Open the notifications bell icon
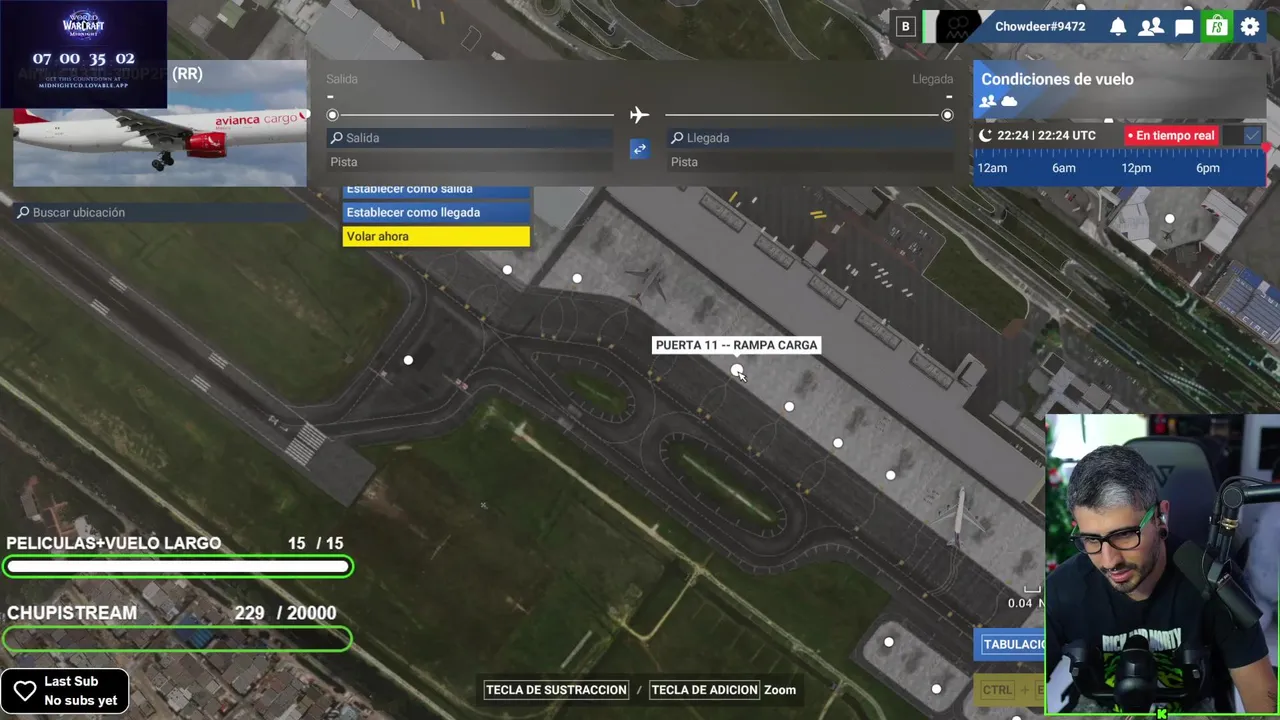The height and width of the screenshot is (720, 1280). point(1118,27)
